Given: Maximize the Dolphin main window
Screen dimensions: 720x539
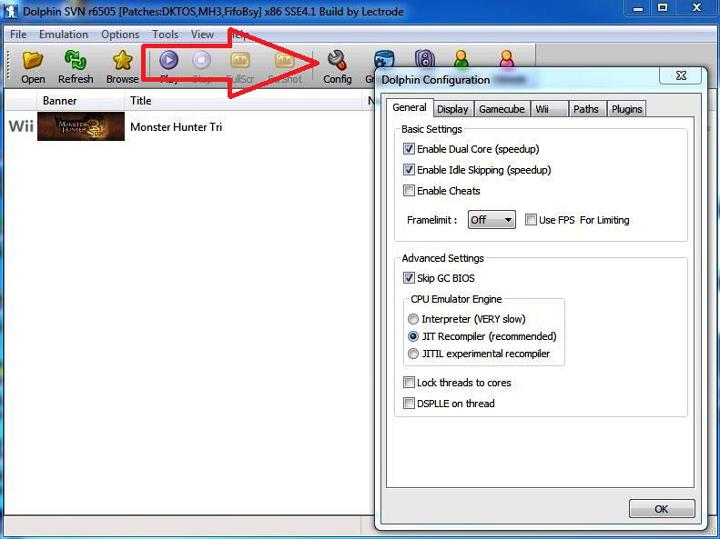Looking at the screenshot, I should (x=662, y=8).
